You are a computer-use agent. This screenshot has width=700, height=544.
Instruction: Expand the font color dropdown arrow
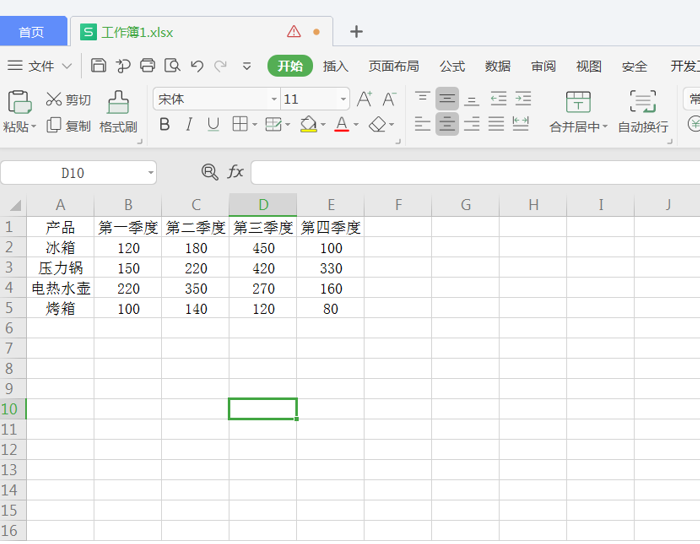[356, 125]
